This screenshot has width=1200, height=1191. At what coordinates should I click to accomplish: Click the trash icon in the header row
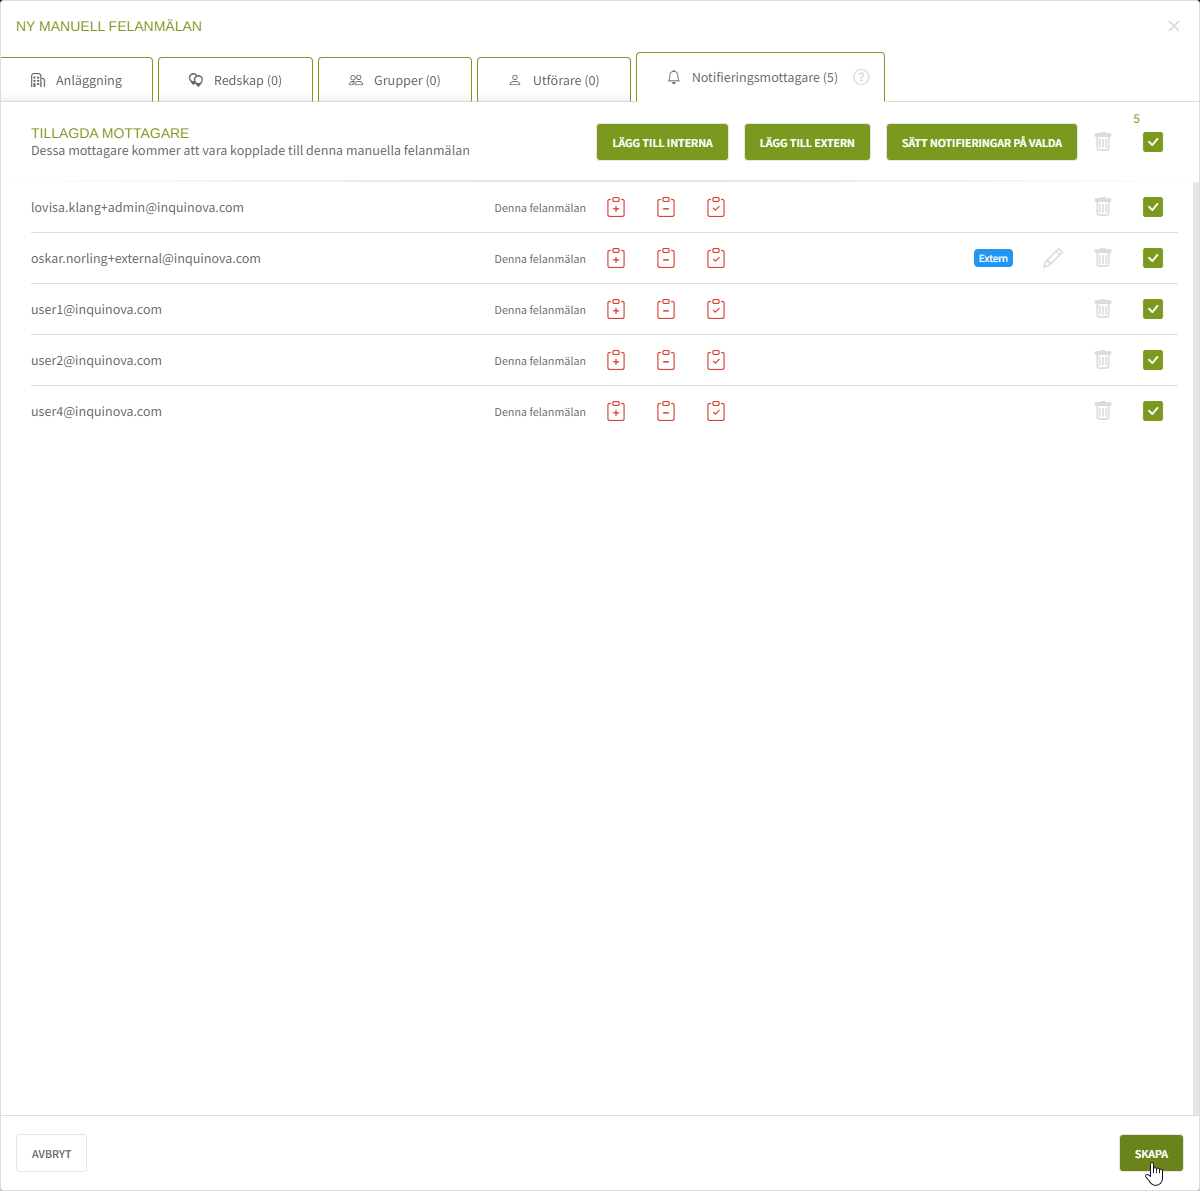1103,143
